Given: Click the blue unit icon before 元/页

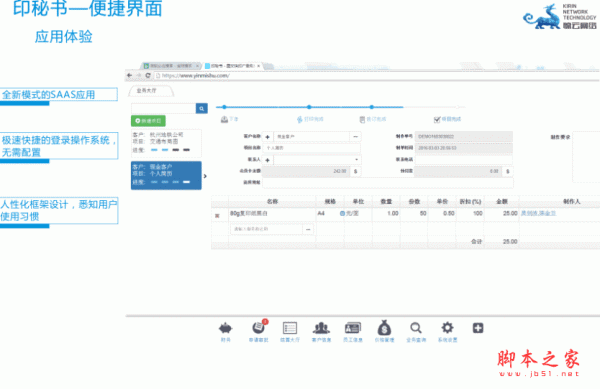Looking at the screenshot, I should 342,213.
